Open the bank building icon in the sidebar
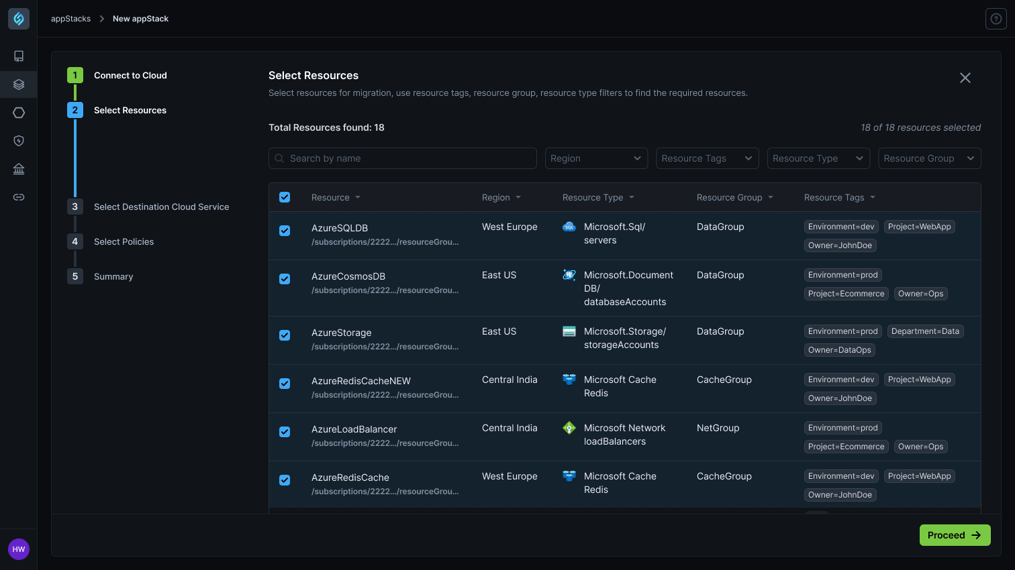1015x570 pixels. tap(19, 169)
